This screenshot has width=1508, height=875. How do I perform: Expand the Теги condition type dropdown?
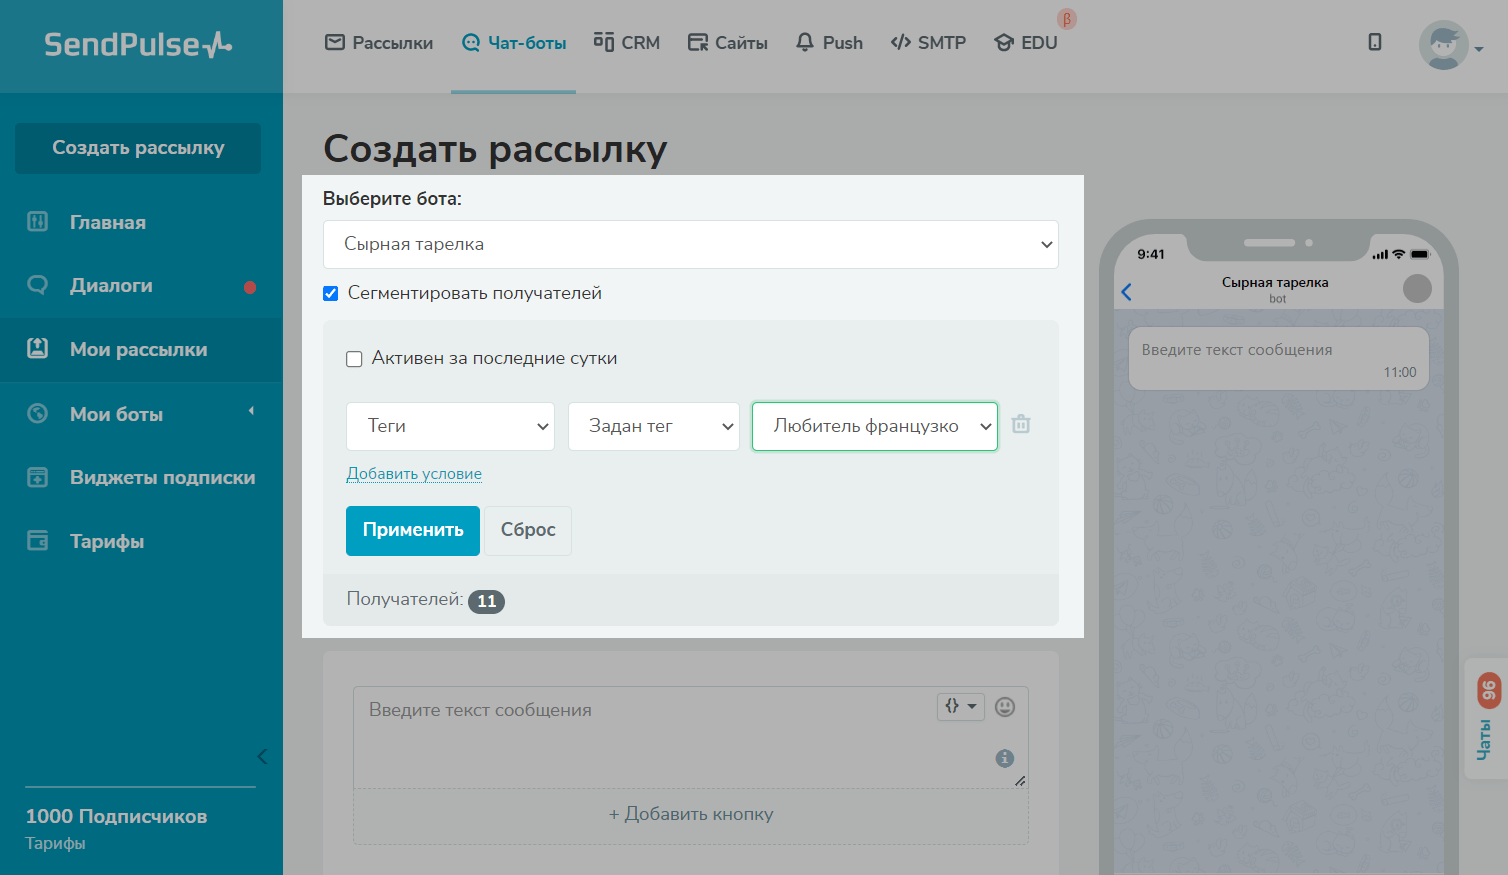(x=450, y=426)
